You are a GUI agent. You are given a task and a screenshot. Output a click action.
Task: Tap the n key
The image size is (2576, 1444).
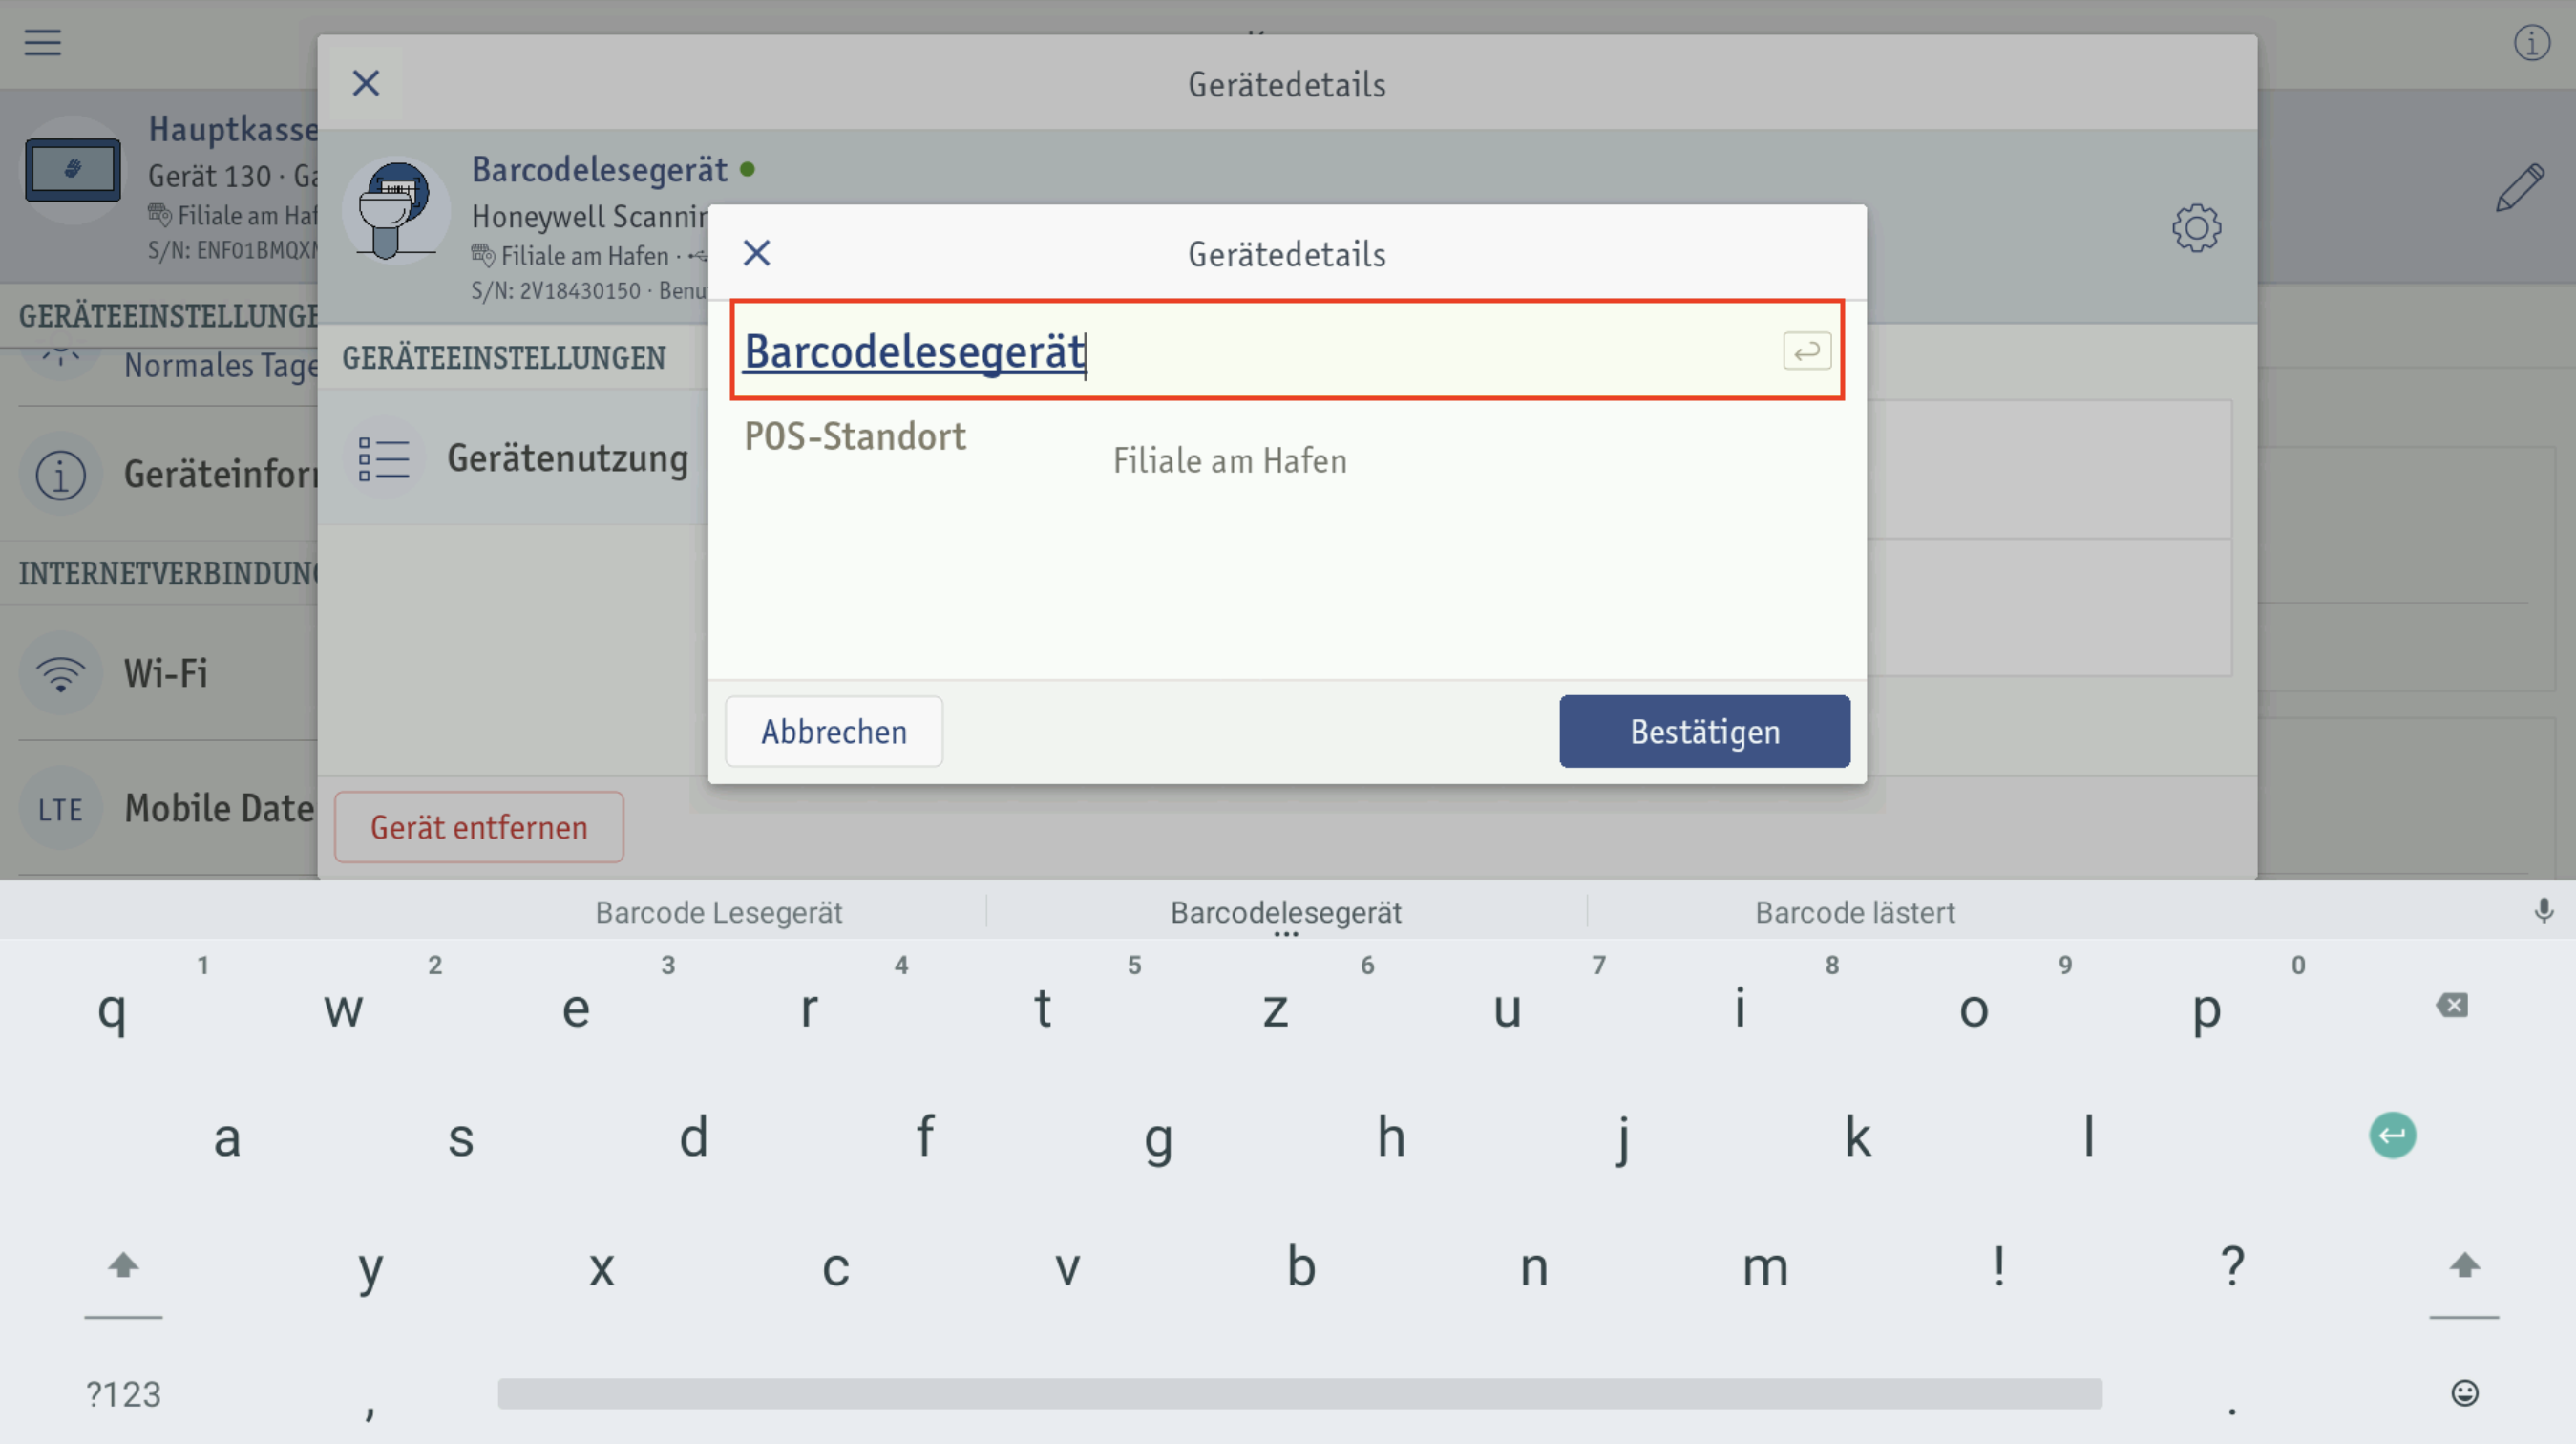(x=1533, y=1267)
